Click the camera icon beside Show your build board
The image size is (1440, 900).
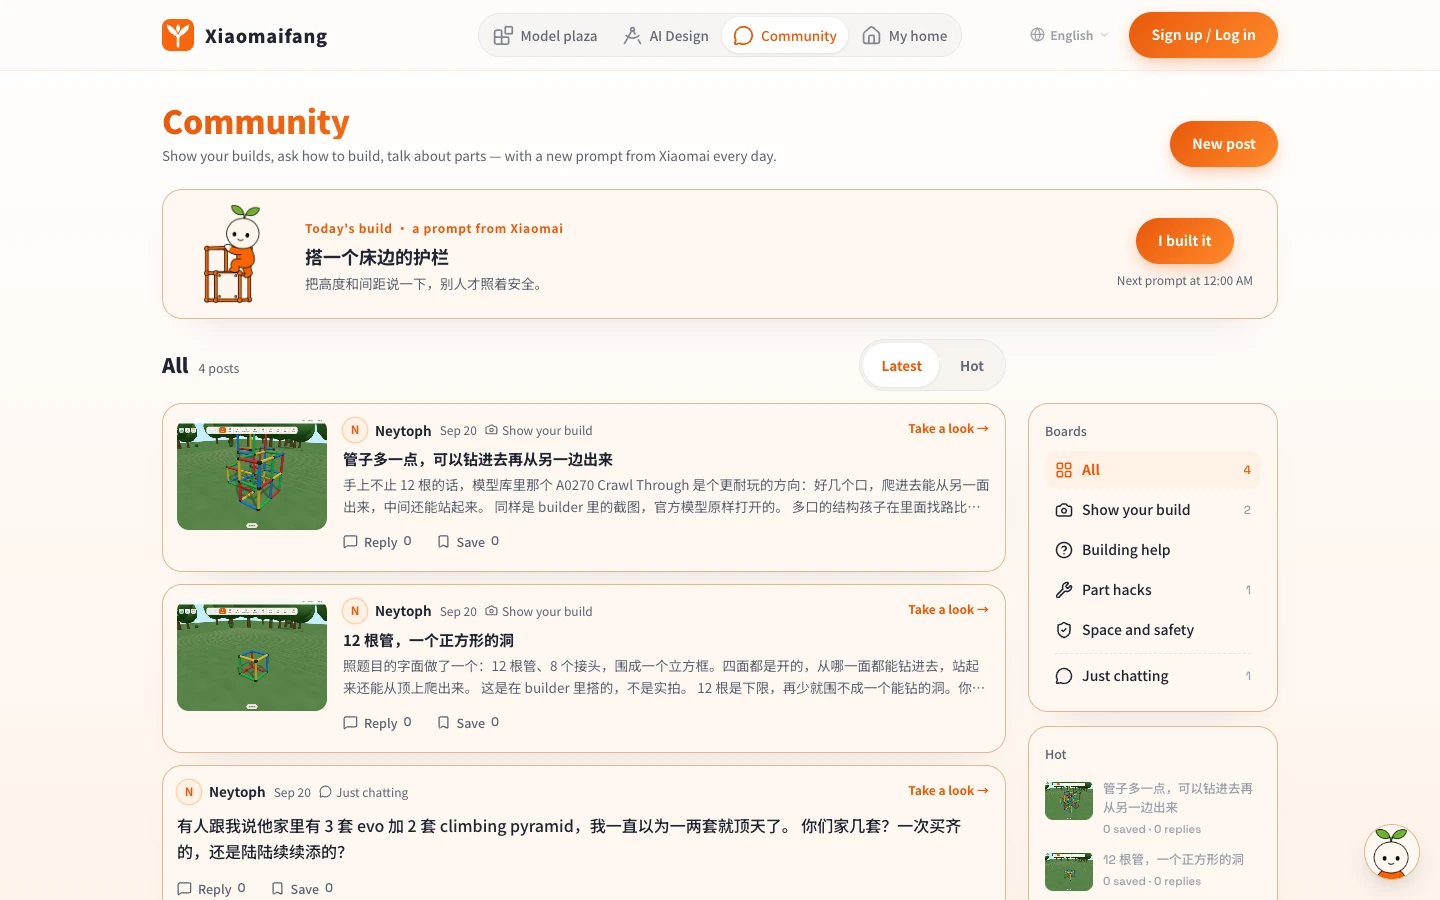1064,510
